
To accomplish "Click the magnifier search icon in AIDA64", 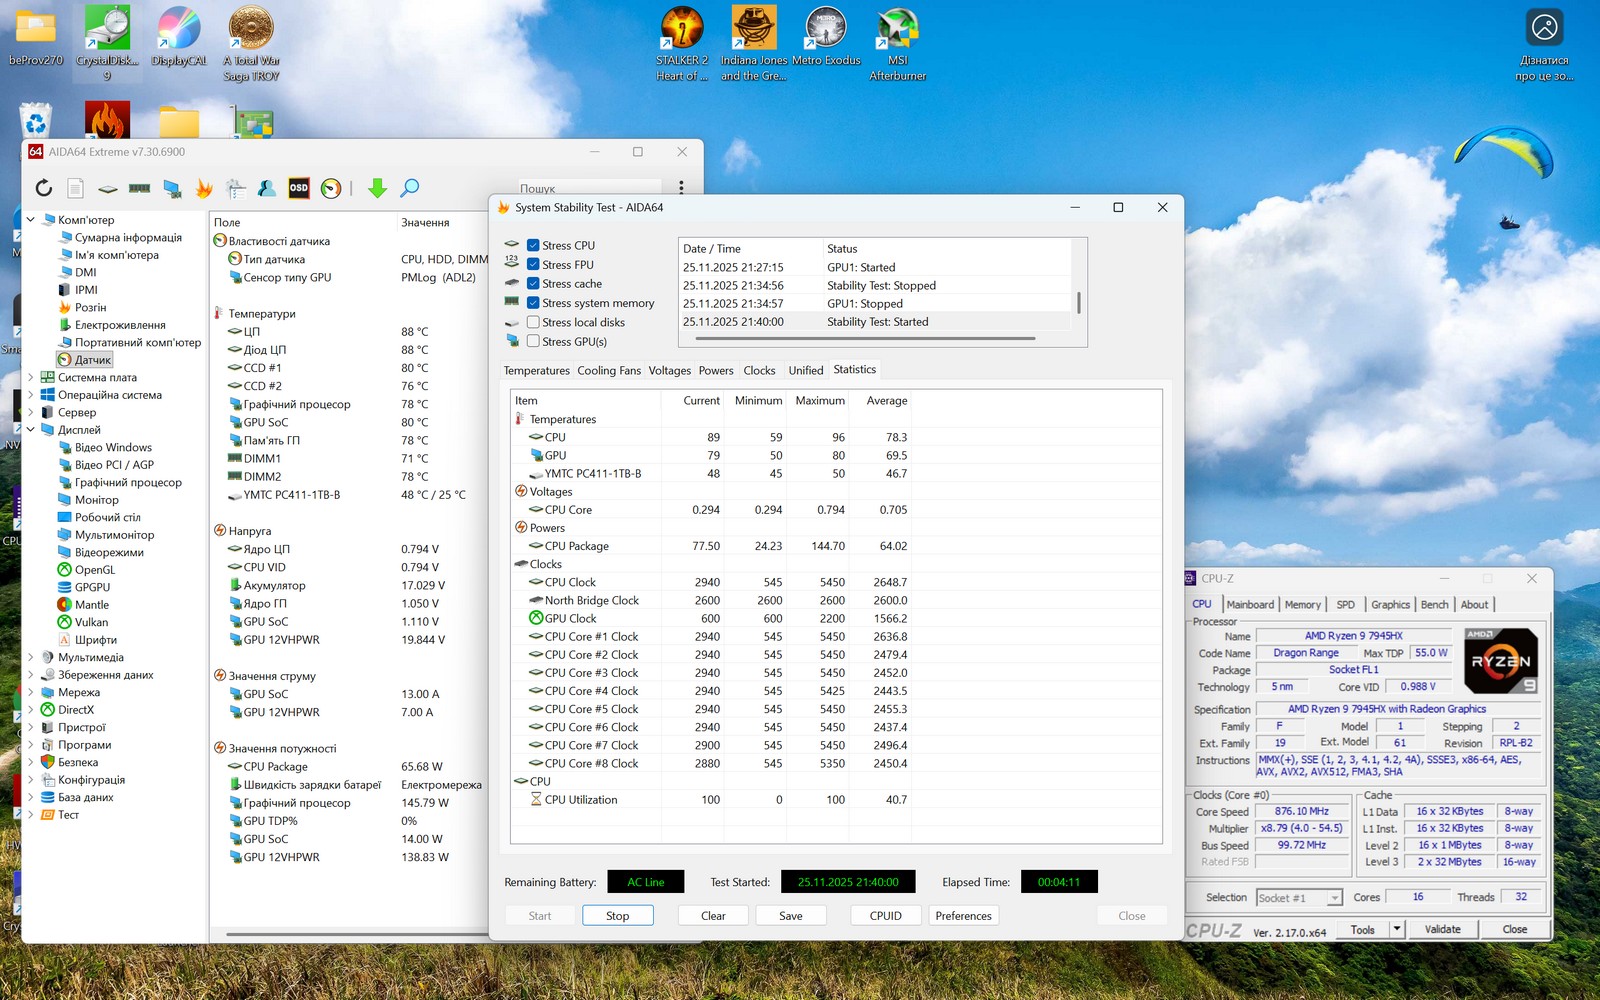I will (x=410, y=188).
